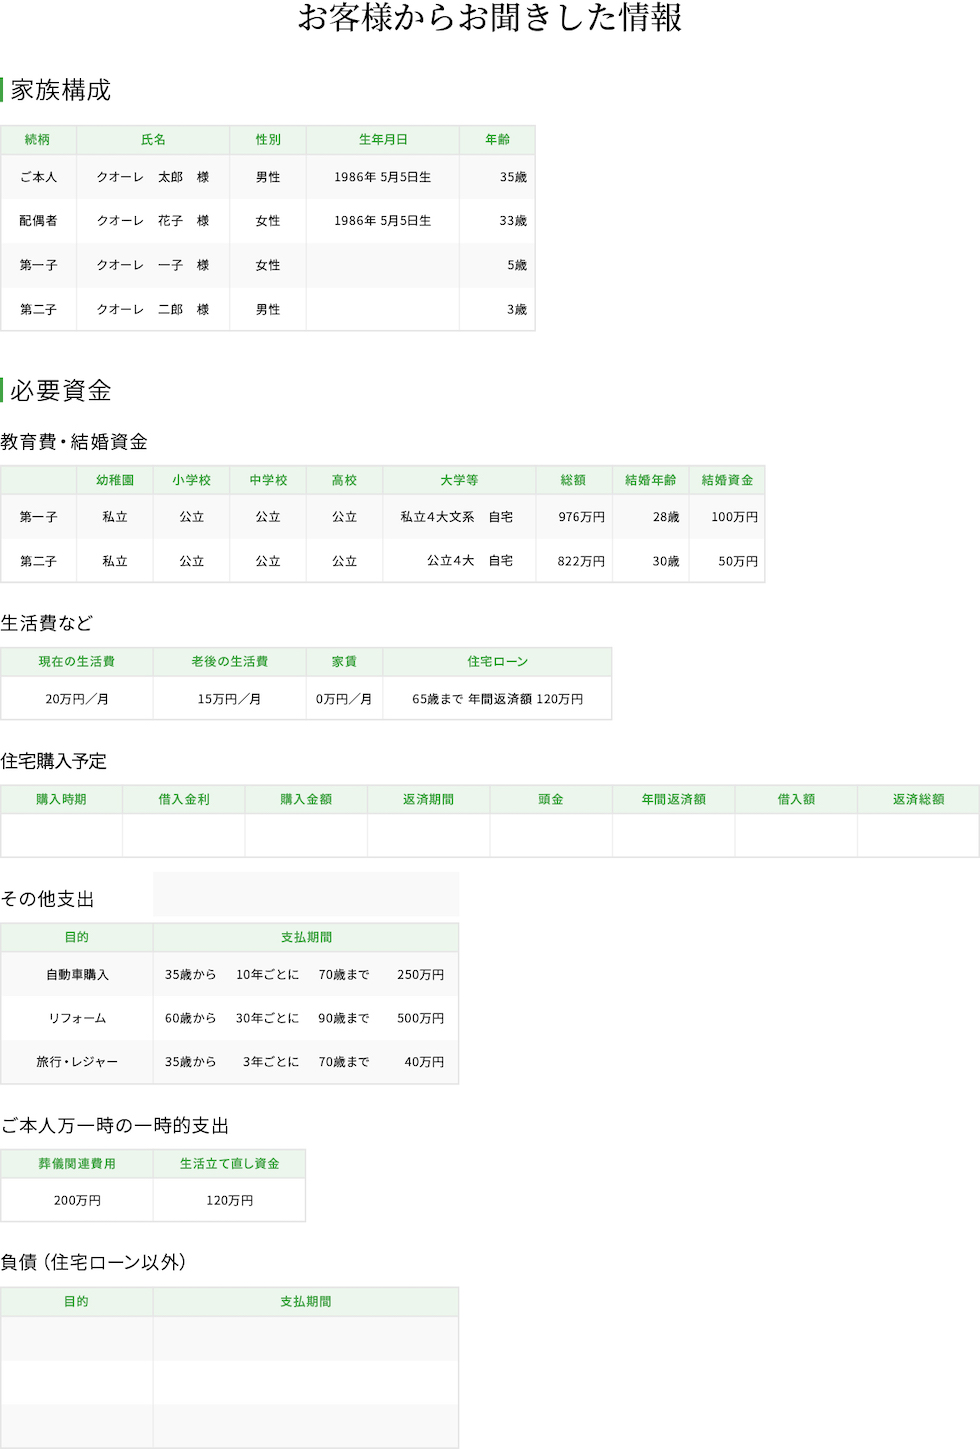Image resolution: width=980 pixels, height=1449 pixels.
Task: Click the 35歳 age cell for ご本人
Action: pyautogui.click(x=497, y=176)
